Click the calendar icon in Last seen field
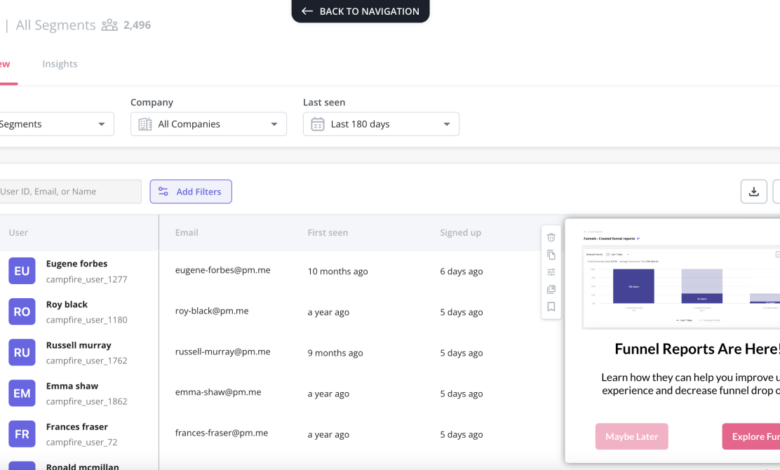The width and height of the screenshot is (780, 470). coord(317,124)
